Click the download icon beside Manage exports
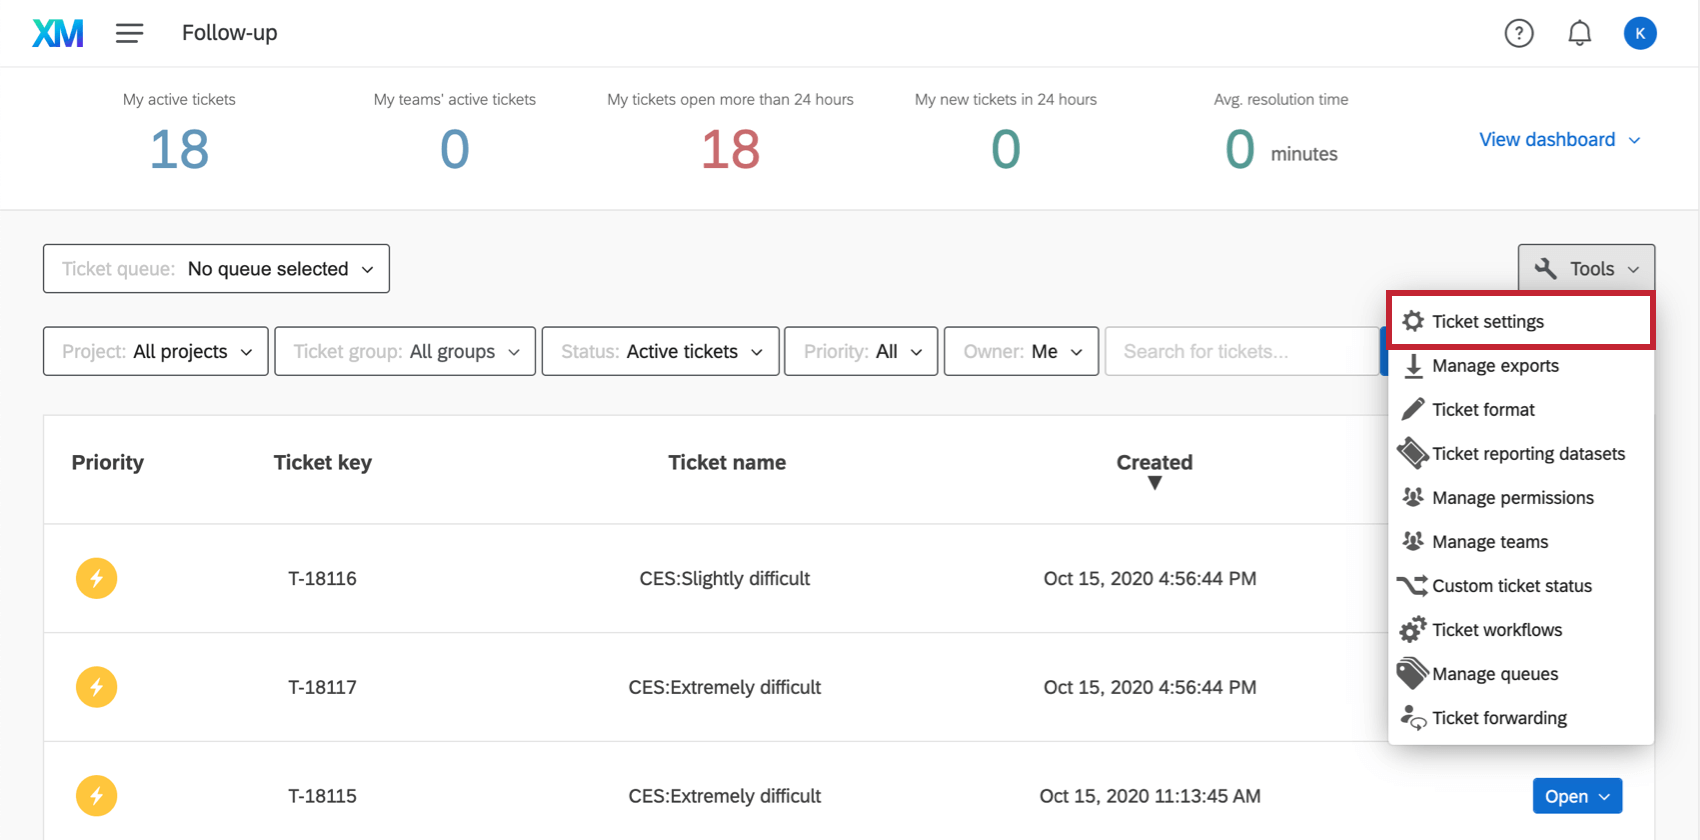The width and height of the screenshot is (1700, 840). (x=1413, y=365)
